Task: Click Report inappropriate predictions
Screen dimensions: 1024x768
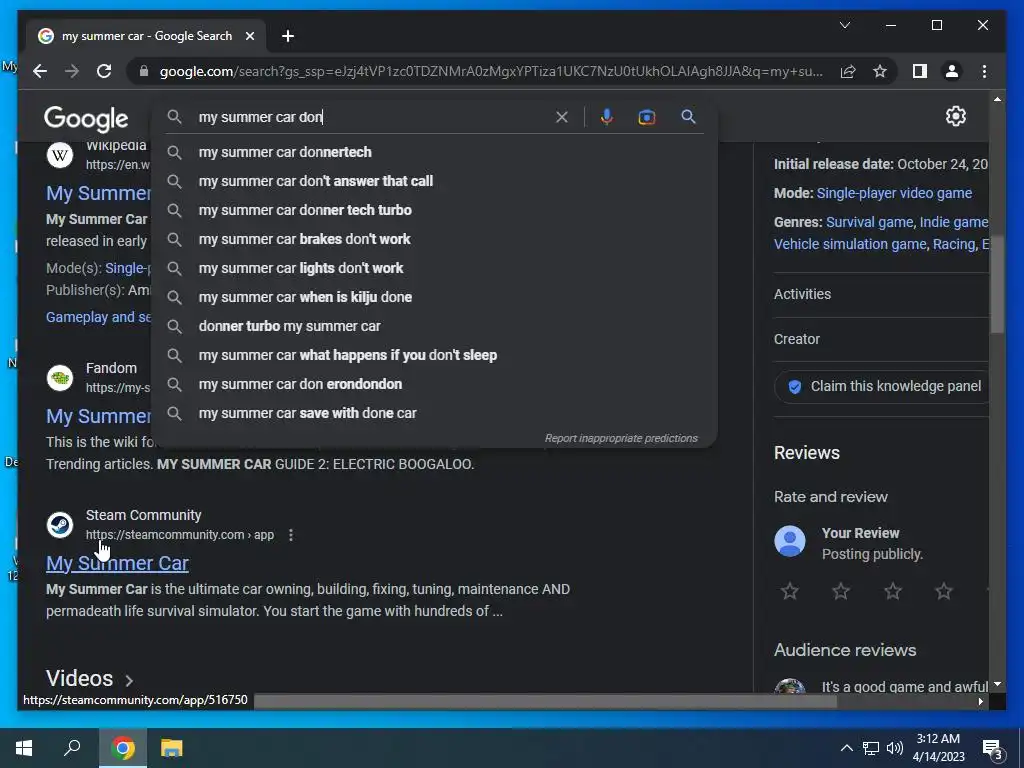Action: coord(621,438)
